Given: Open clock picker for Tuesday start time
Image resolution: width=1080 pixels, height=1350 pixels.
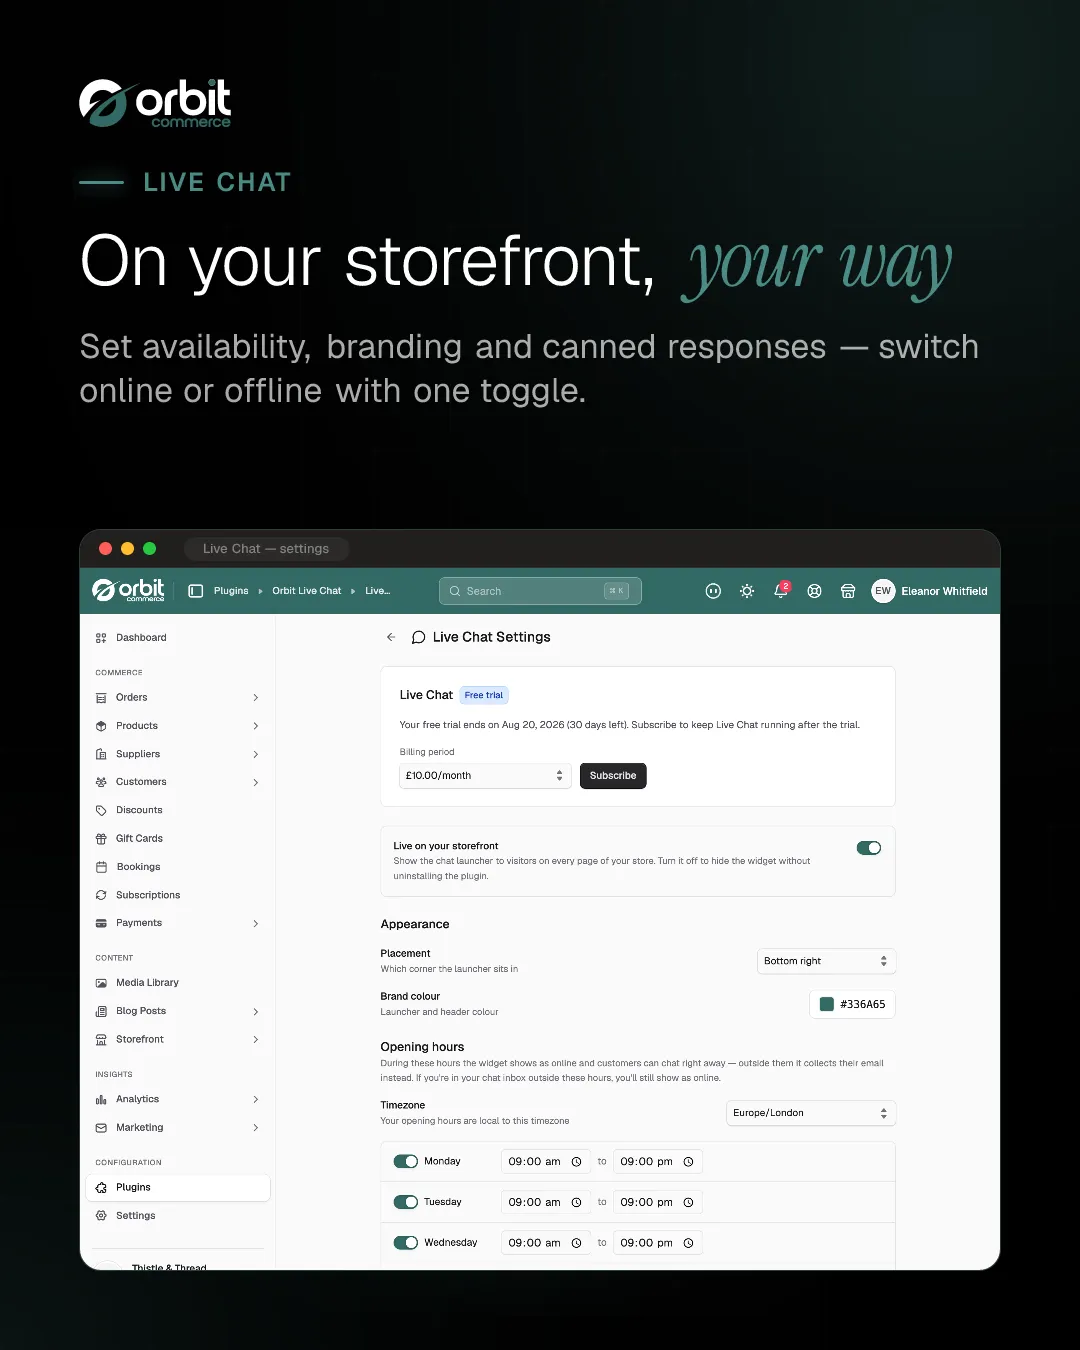Looking at the screenshot, I should click(x=576, y=1203).
